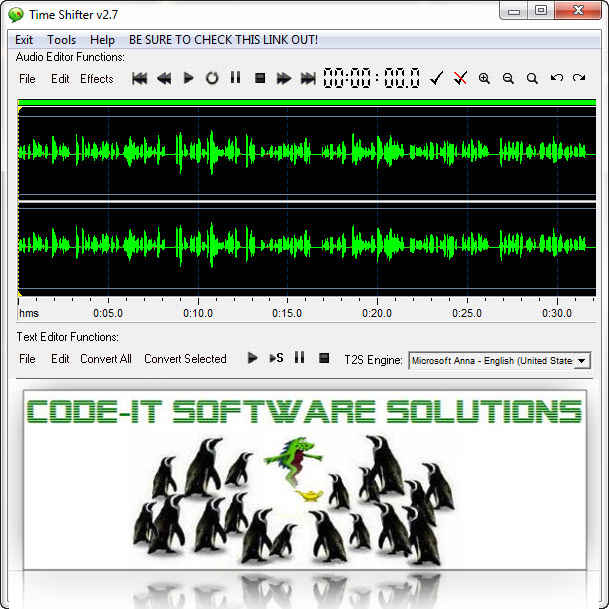The width and height of the screenshot is (609, 609).
Task: Open the Help menu
Action: [x=102, y=40]
